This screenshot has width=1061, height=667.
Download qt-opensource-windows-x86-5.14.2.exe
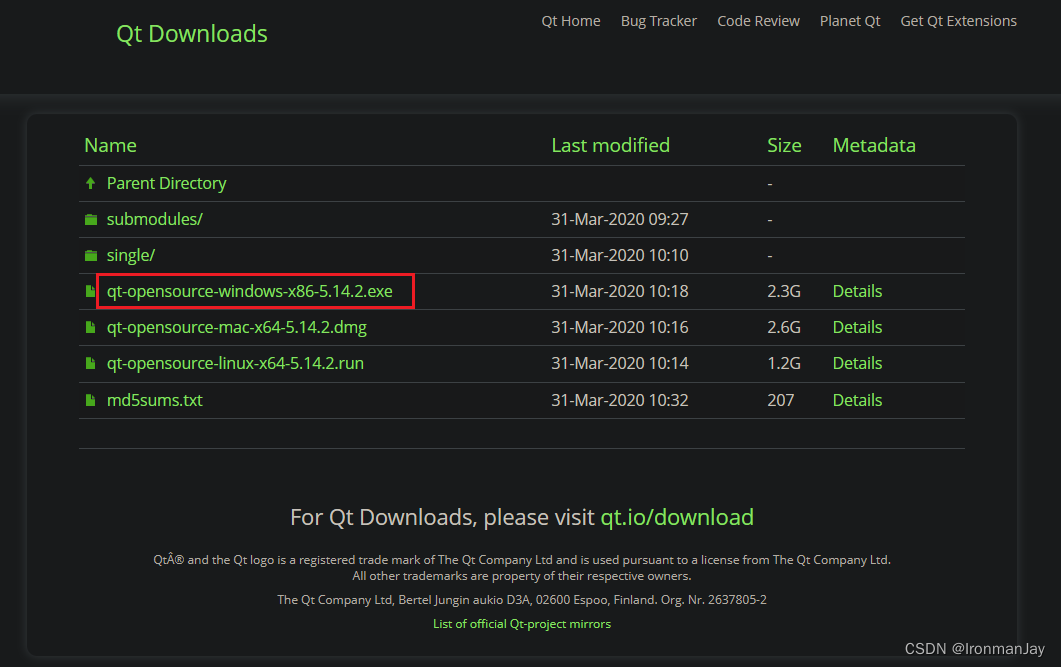click(250, 291)
